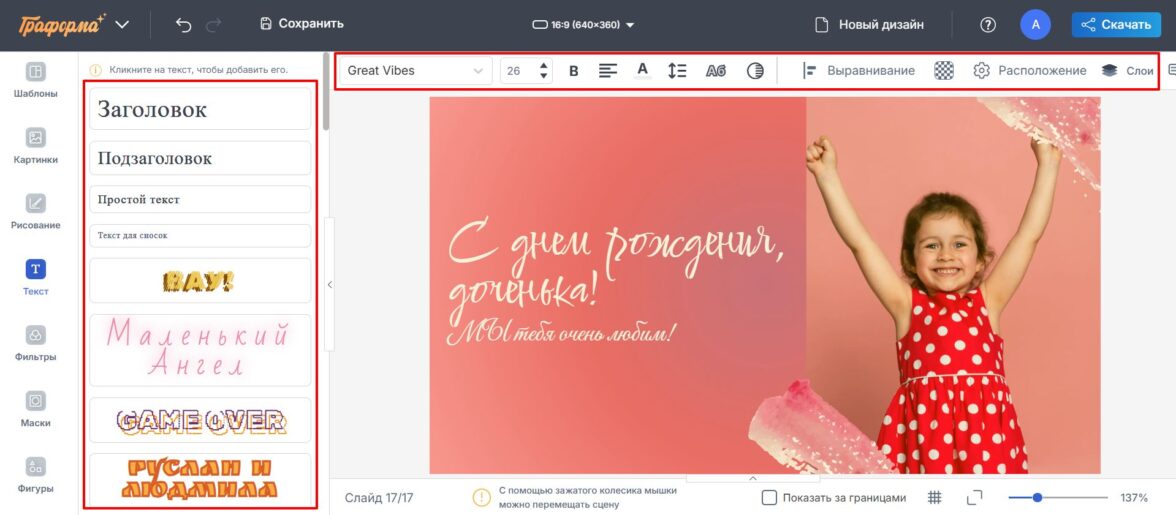Open the text color picker

coord(643,71)
